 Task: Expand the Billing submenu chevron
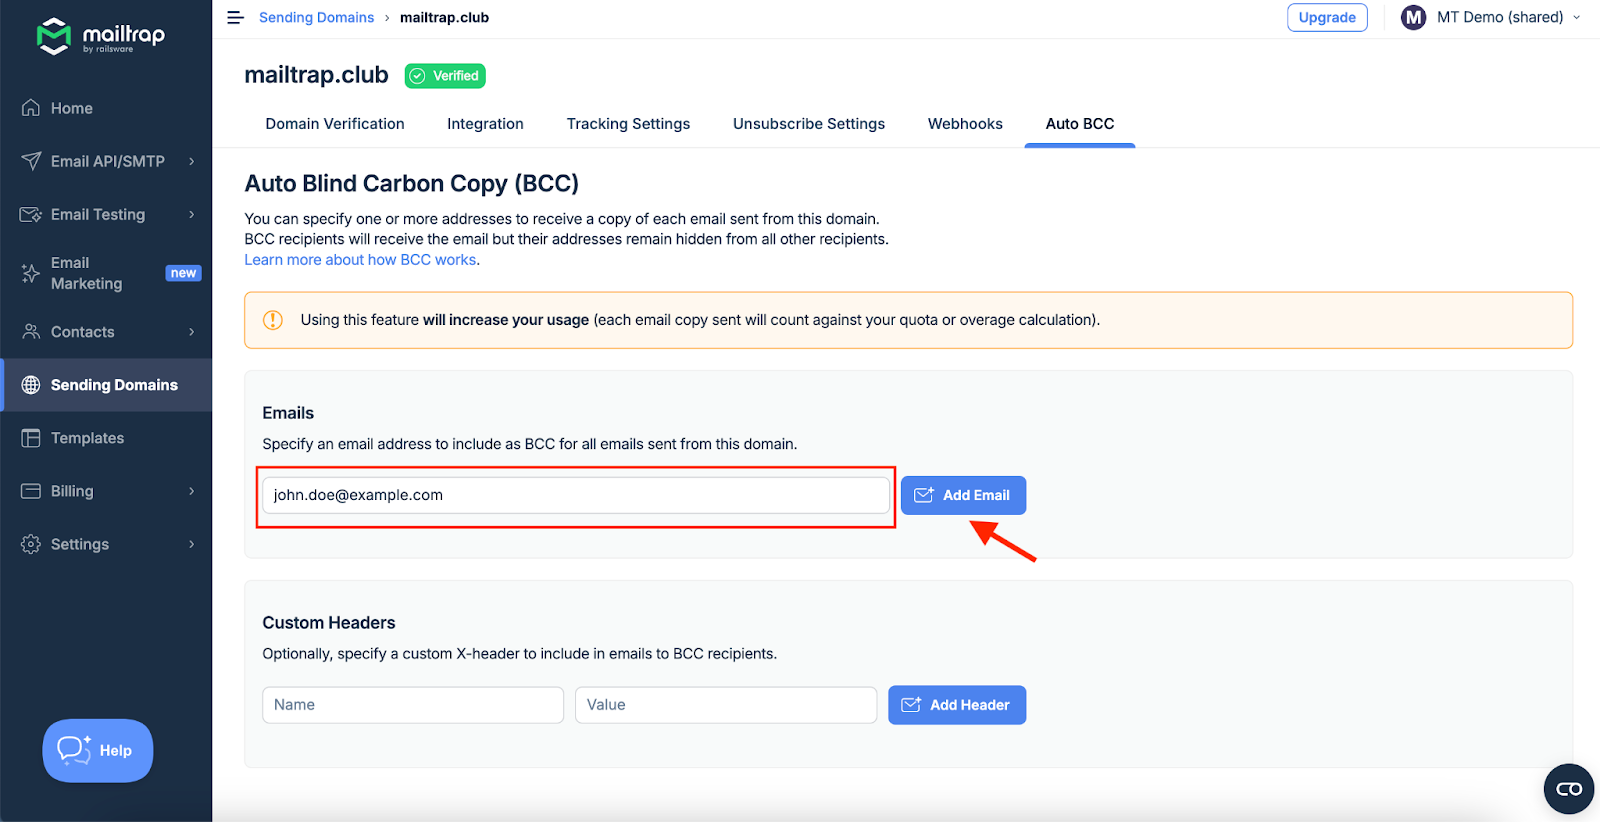[x=192, y=491]
